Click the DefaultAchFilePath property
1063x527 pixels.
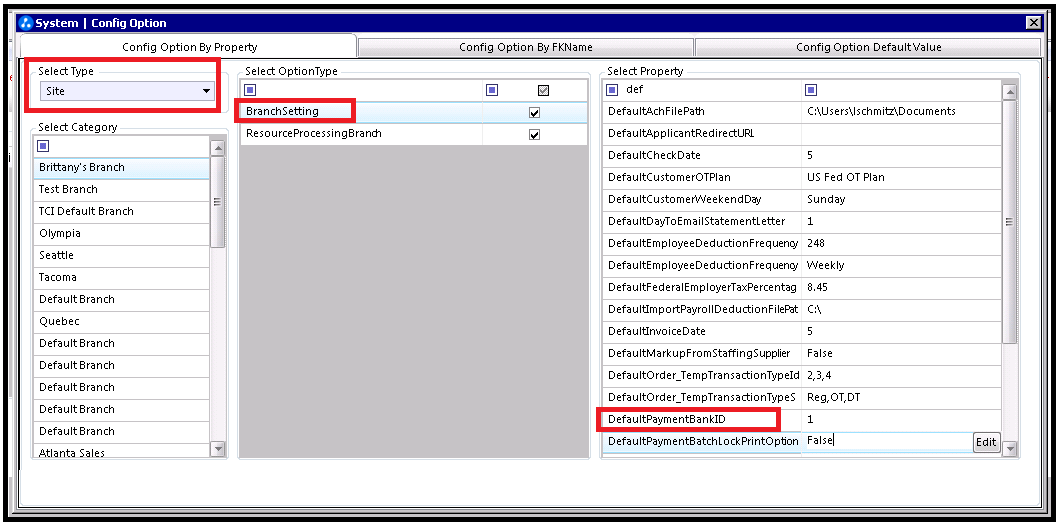click(702, 111)
